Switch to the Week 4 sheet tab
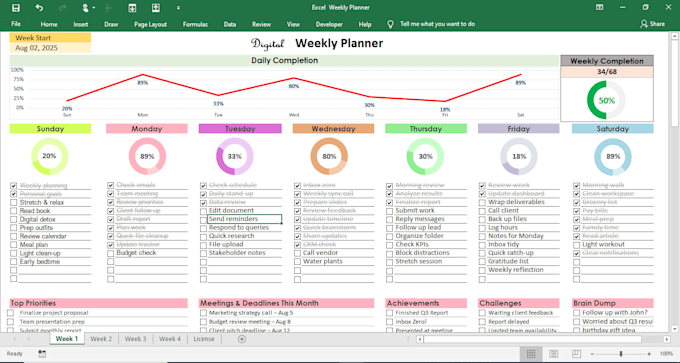680x363 pixels. [x=170, y=339]
